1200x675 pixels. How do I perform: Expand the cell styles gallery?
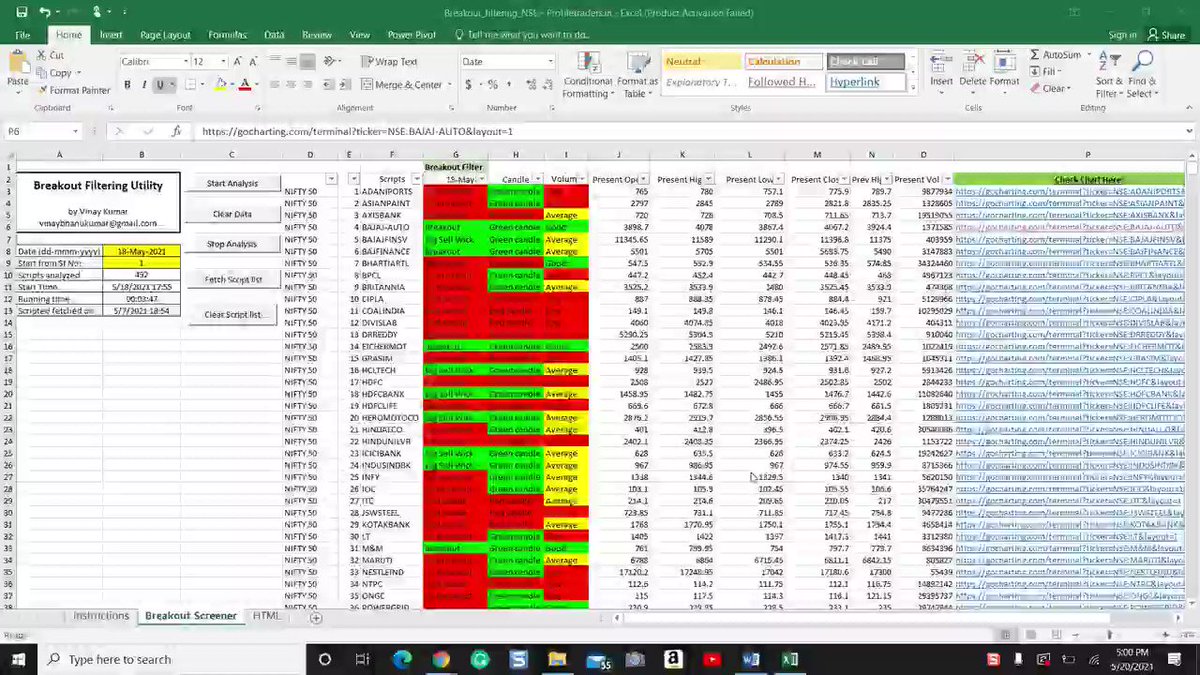click(913, 88)
